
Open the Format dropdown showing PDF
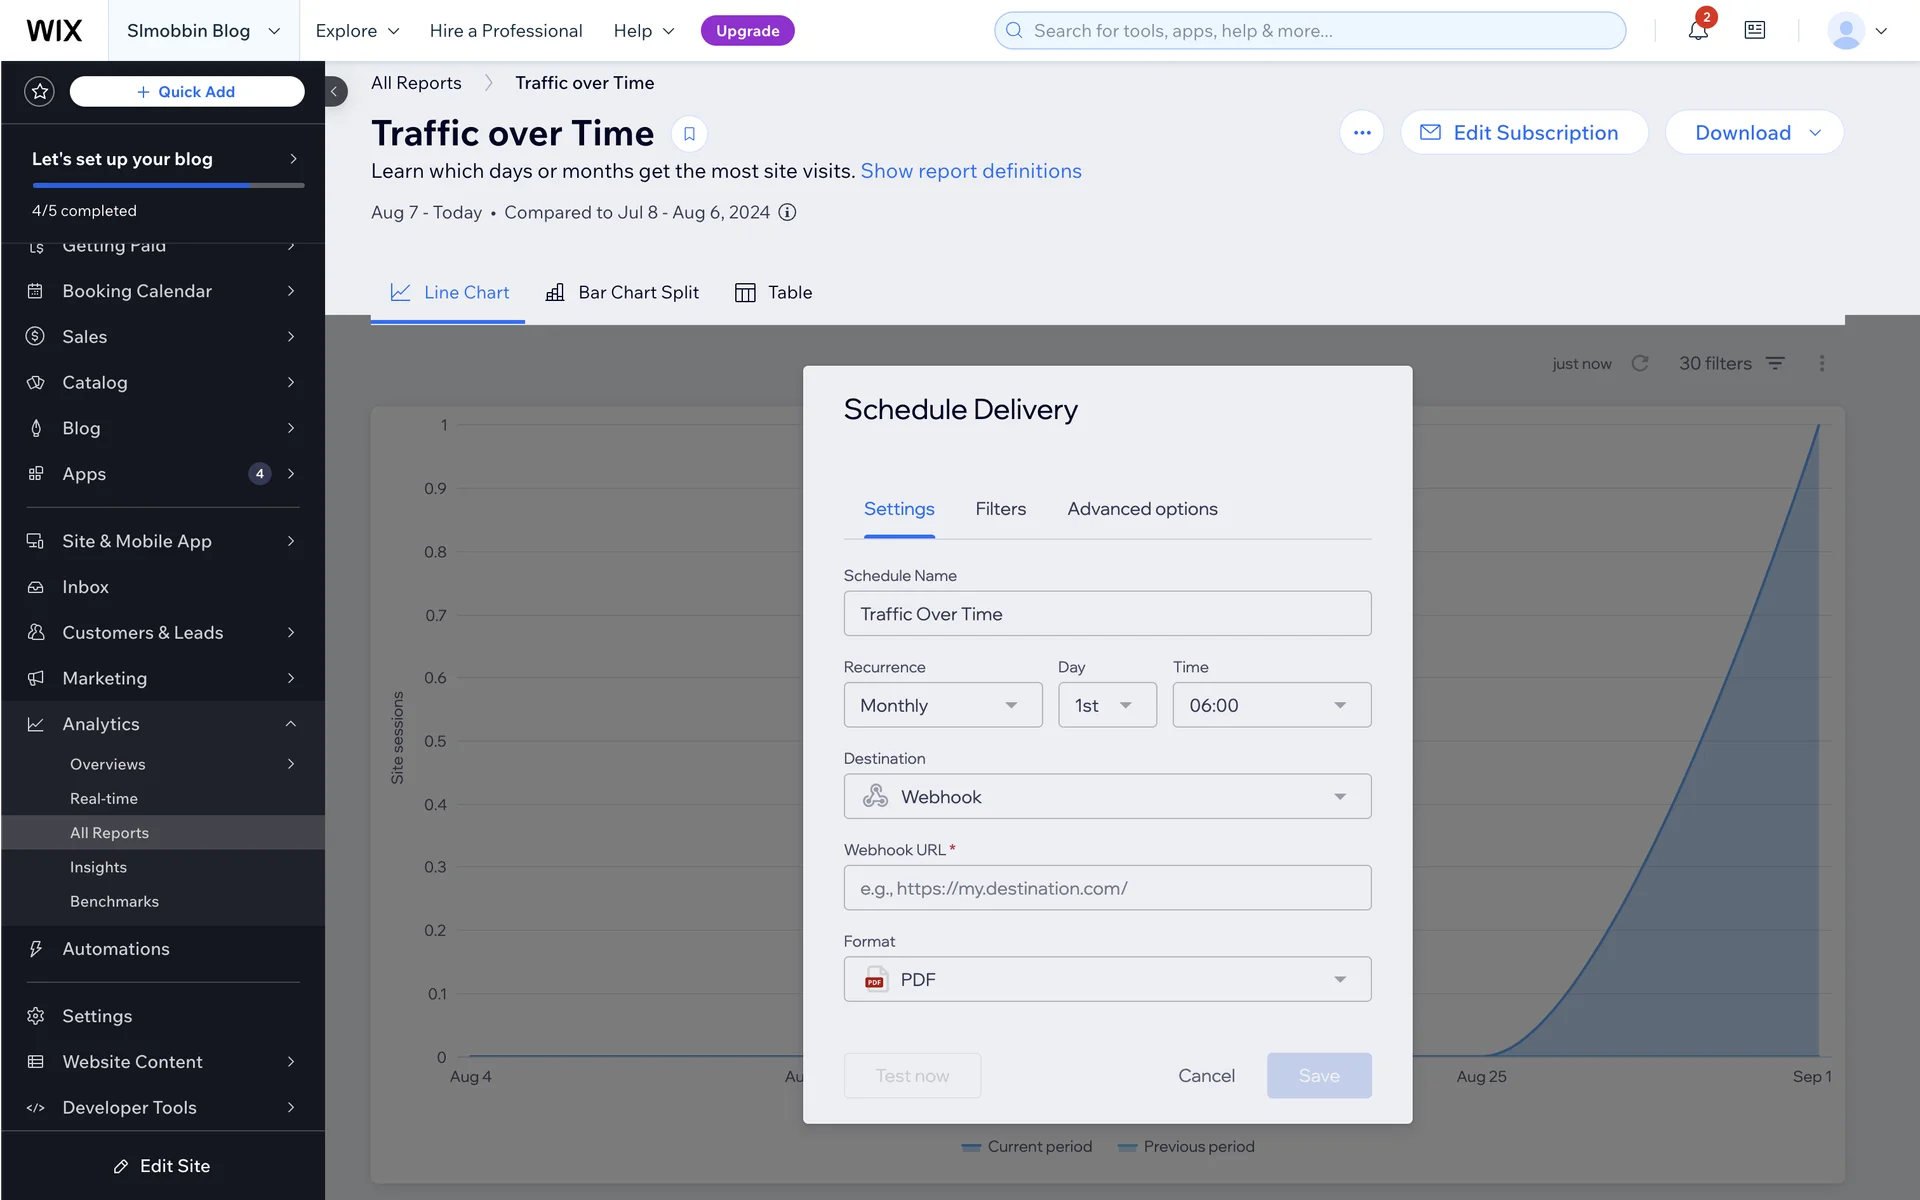[1107, 980]
